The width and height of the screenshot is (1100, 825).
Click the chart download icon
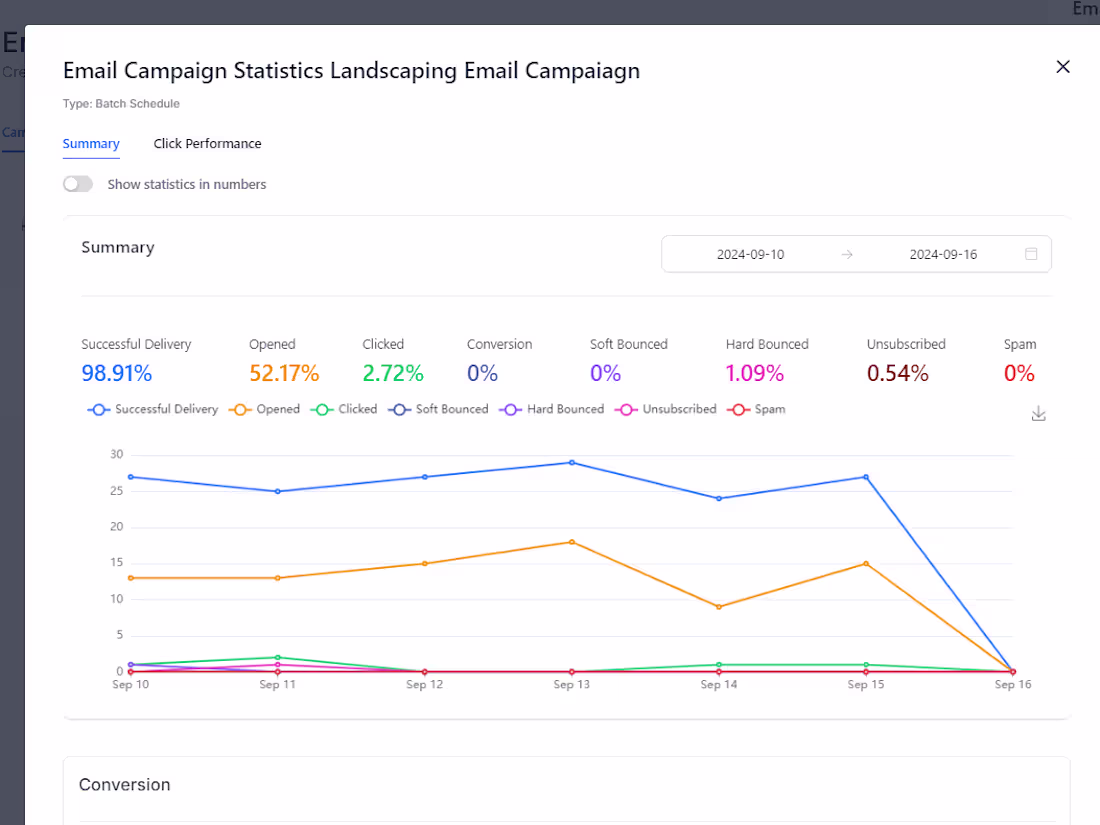click(x=1039, y=414)
